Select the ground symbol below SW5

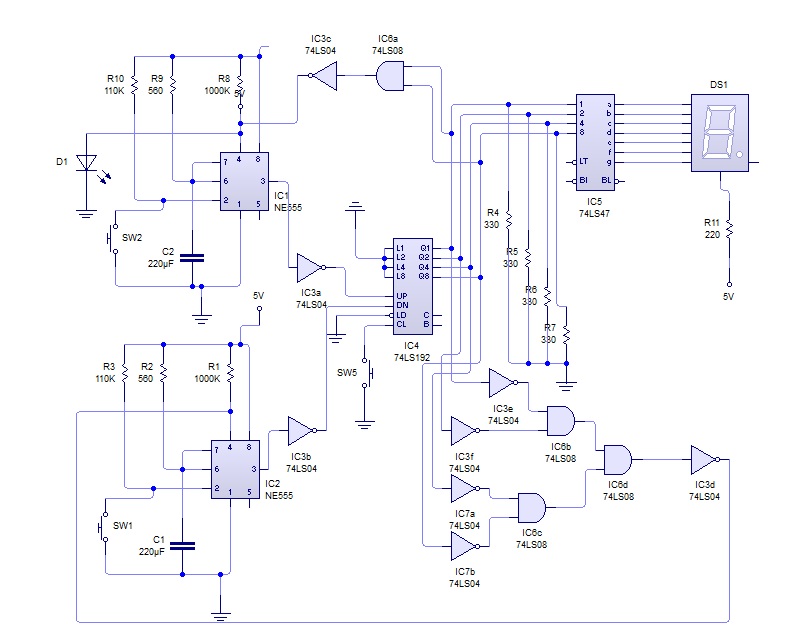point(364,424)
